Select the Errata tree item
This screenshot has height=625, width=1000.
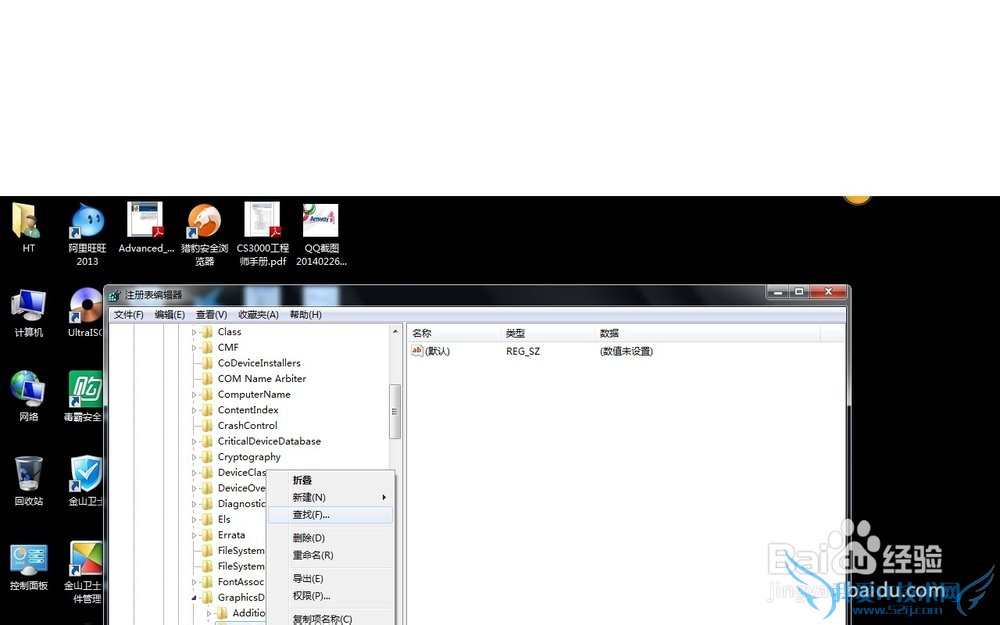231,534
